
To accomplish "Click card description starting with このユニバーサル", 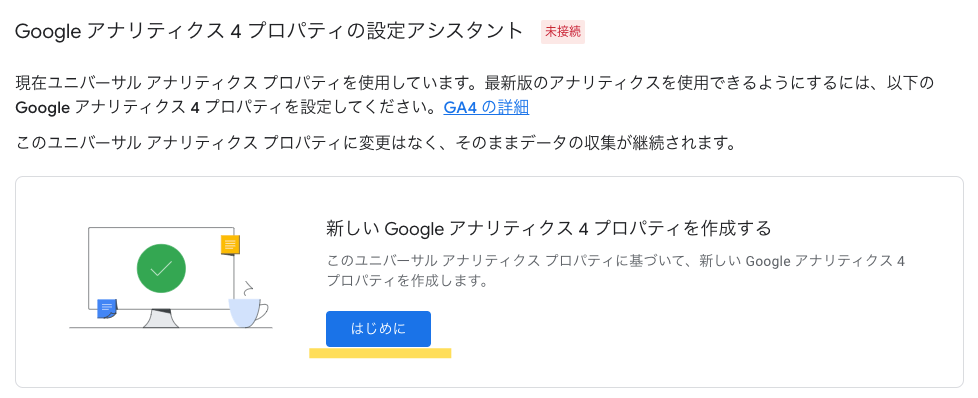I will (616, 271).
